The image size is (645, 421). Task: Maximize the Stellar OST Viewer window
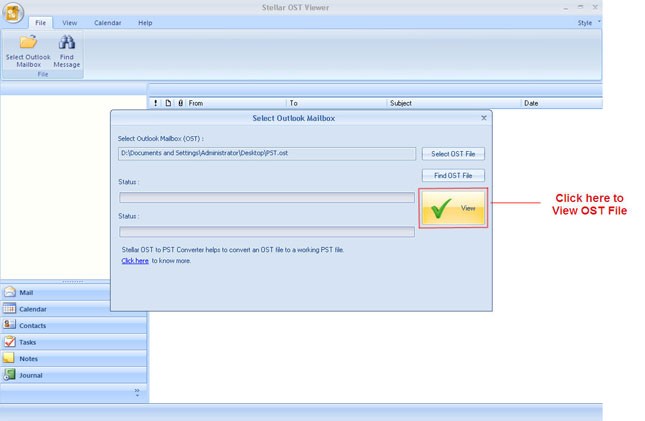pyautogui.click(x=580, y=7)
